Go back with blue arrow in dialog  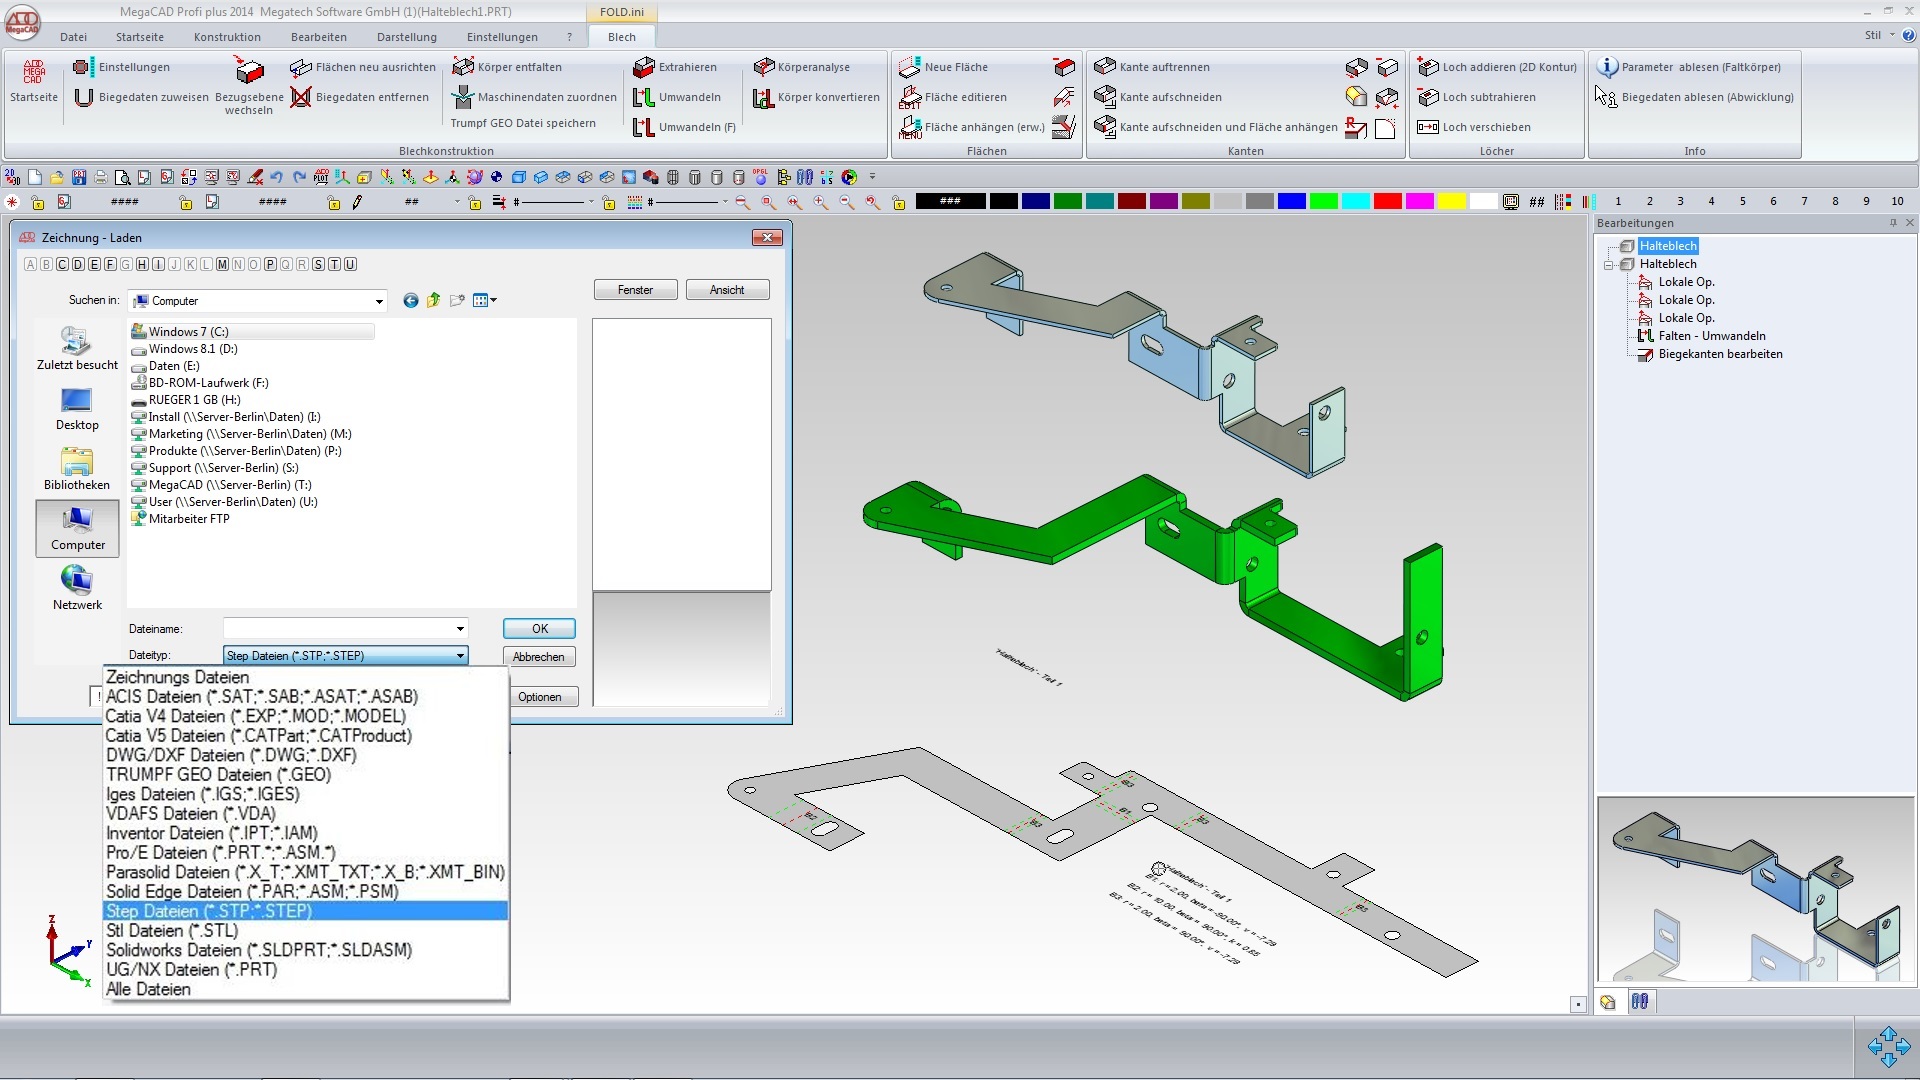410,300
